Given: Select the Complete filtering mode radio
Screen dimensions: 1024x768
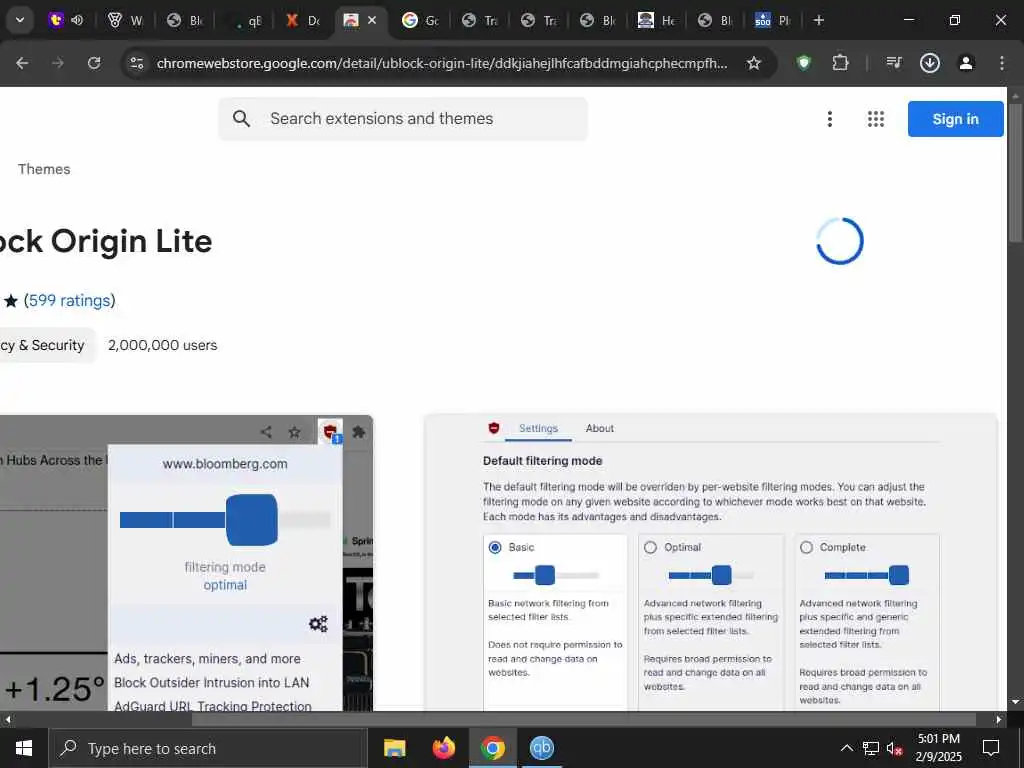Looking at the screenshot, I should (x=807, y=547).
